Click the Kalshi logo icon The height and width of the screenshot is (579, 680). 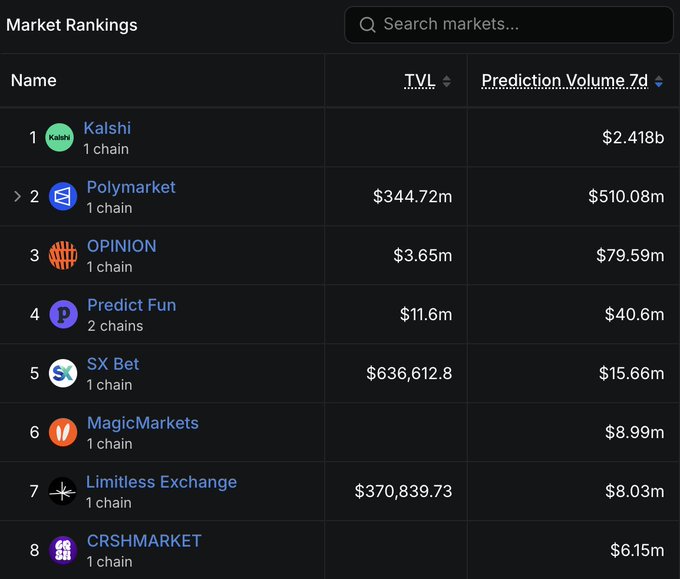click(59, 137)
